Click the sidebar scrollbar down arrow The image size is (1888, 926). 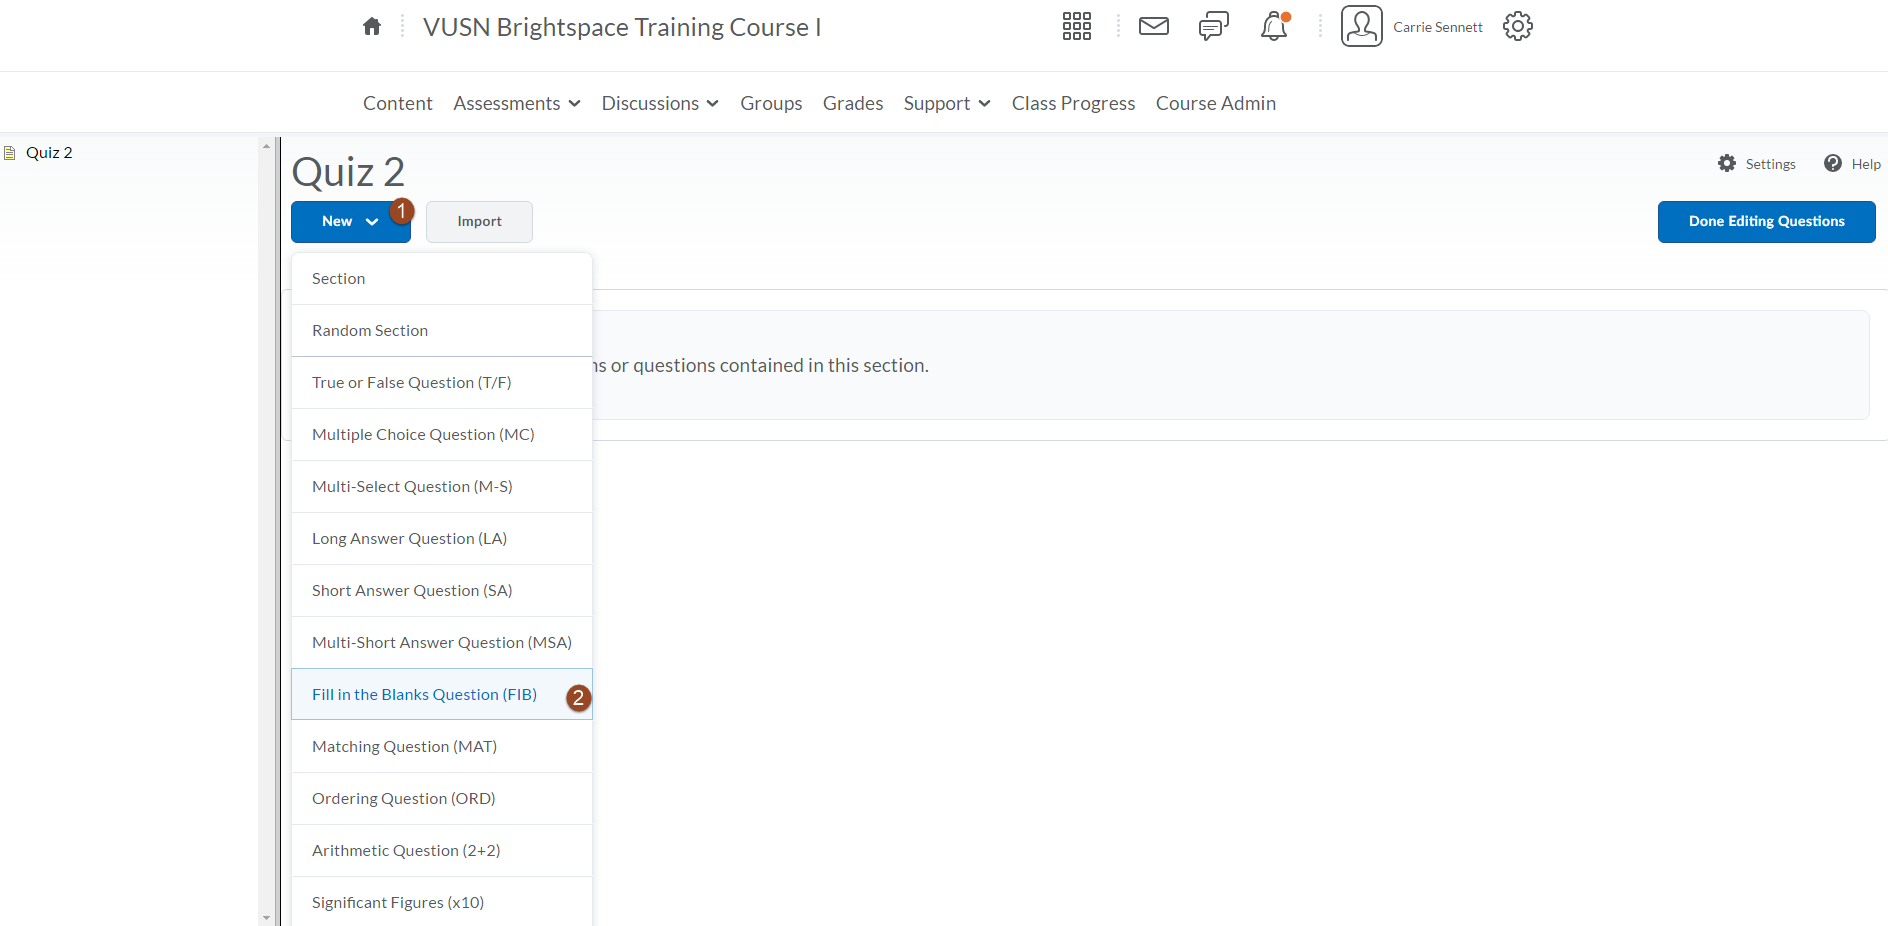(x=266, y=917)
